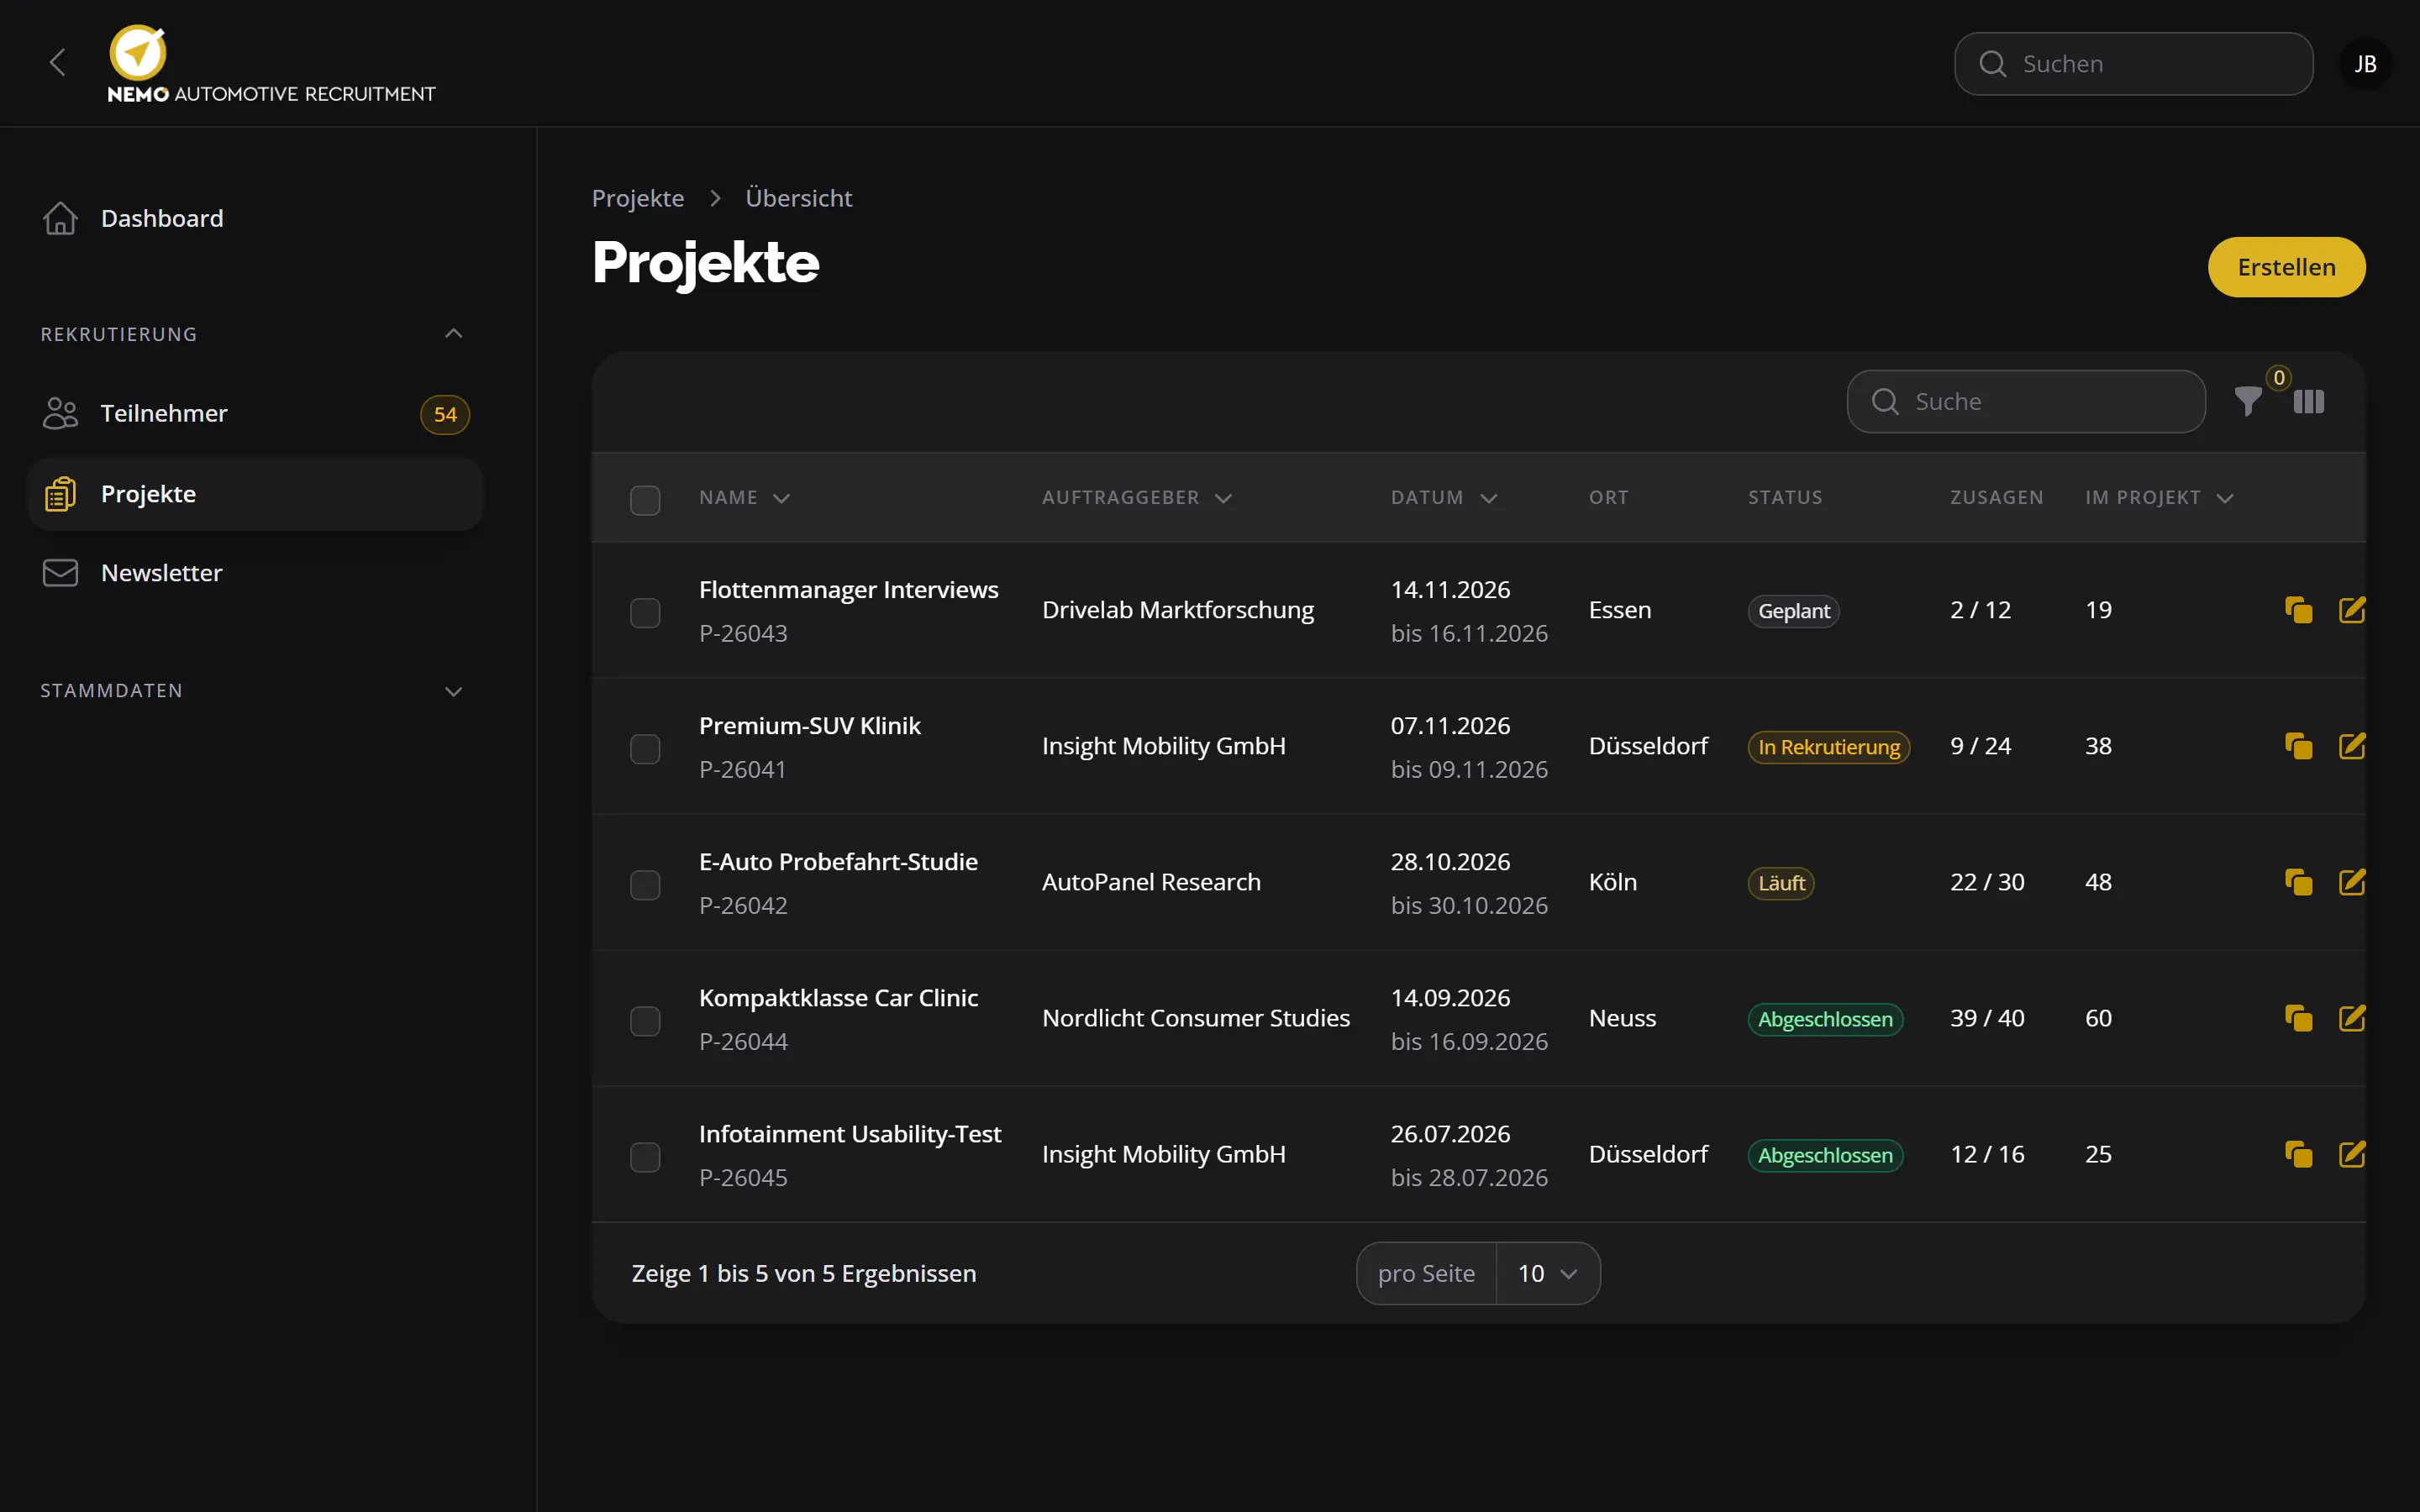The width and height of the screenshot is (2420, 1512).
Task: Open the table filter funnel icon
Action: click(2248, 402)
